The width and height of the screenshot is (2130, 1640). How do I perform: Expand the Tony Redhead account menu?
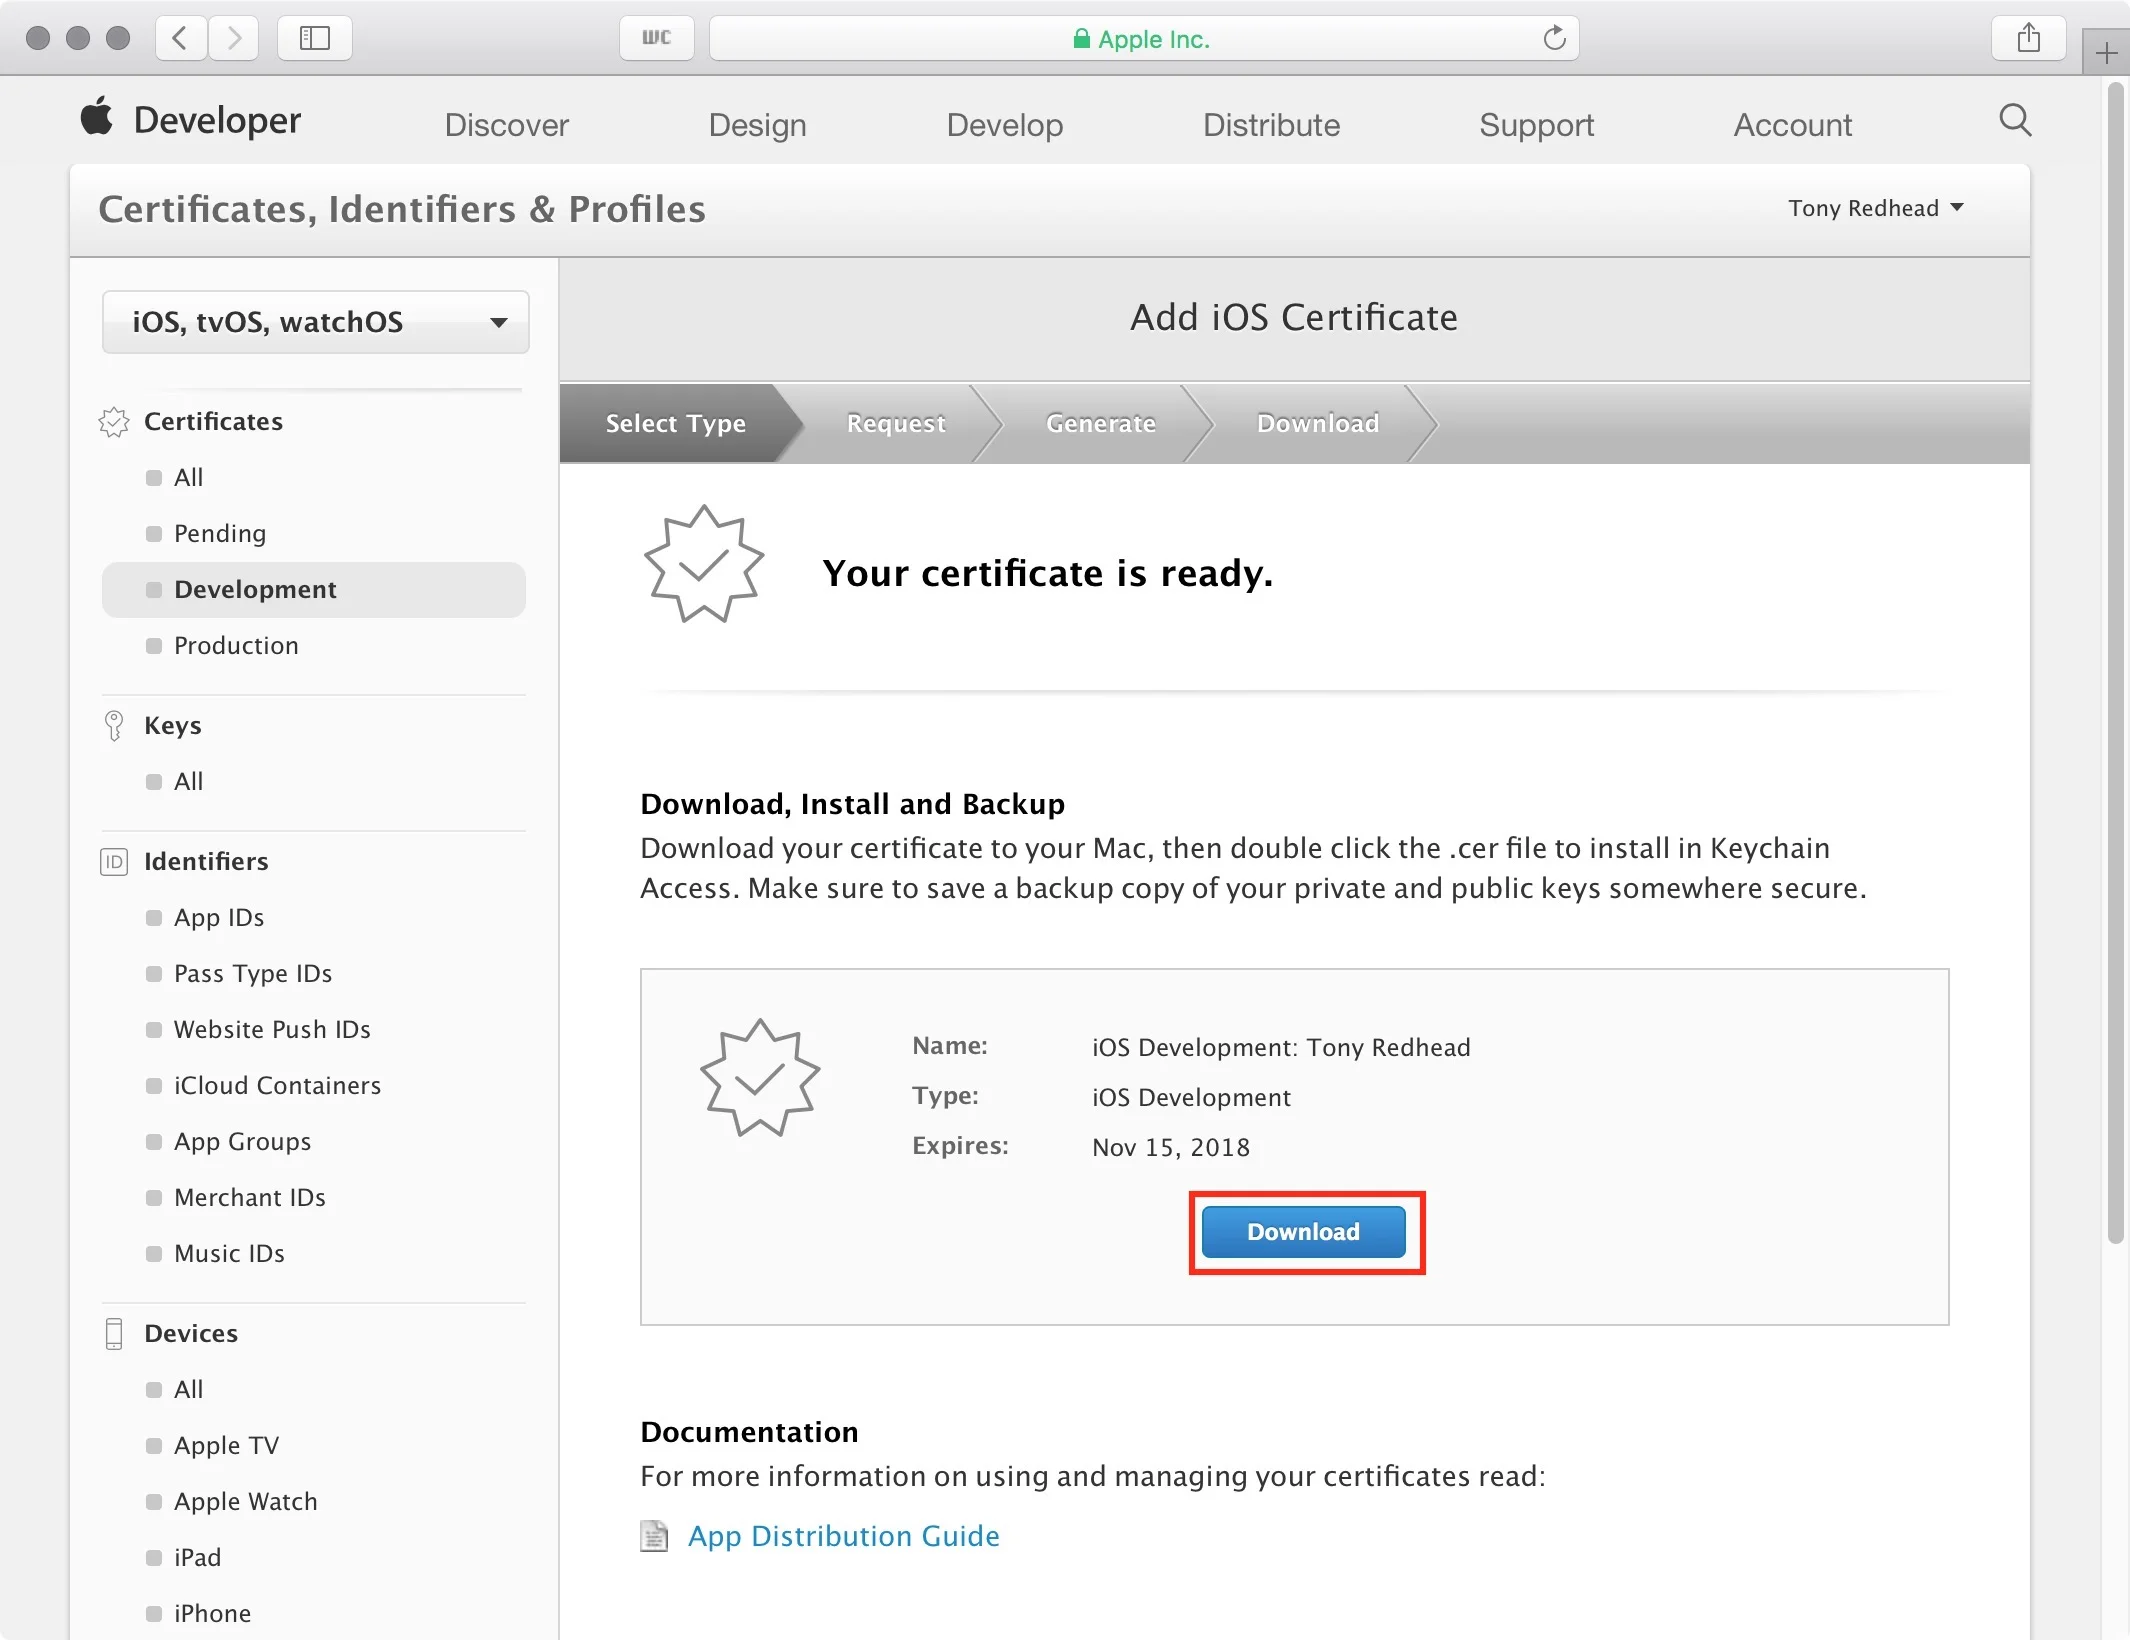point(1875,208)
